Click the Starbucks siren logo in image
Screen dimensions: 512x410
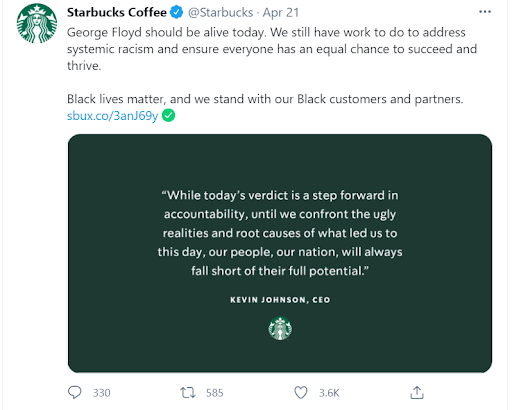[x=280, y=328]
